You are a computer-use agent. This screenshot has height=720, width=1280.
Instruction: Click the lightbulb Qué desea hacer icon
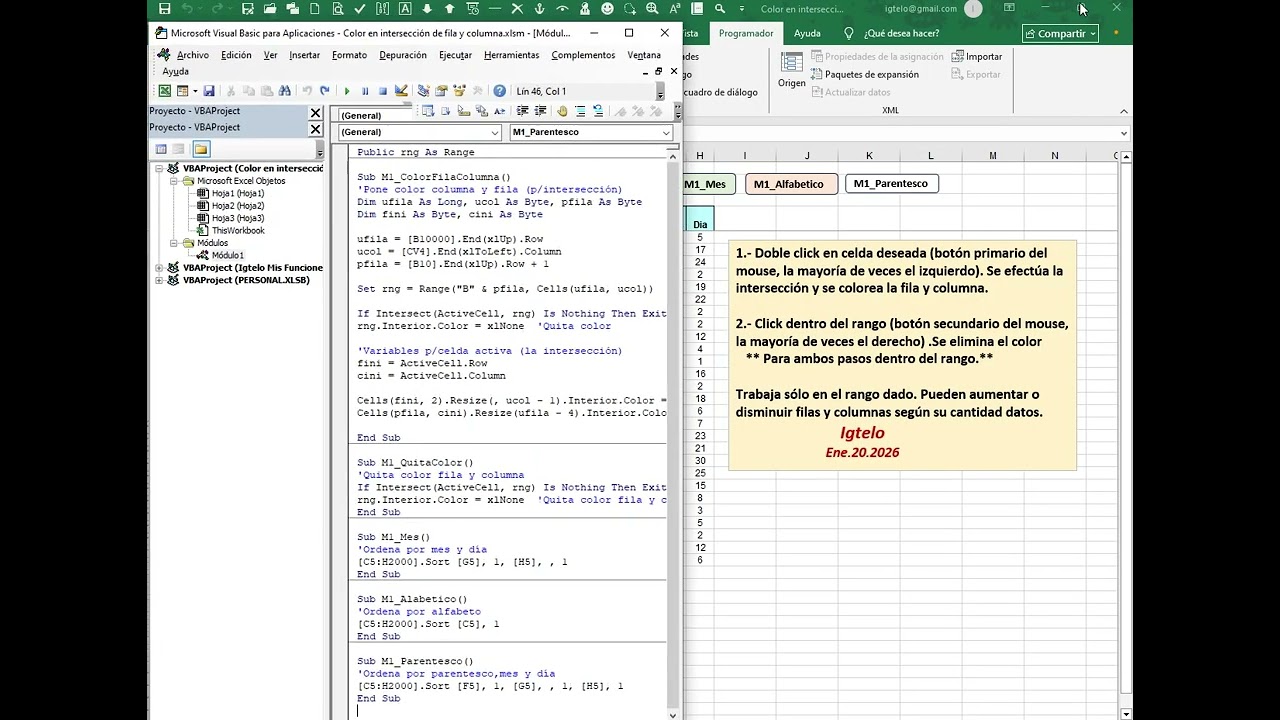849,33
